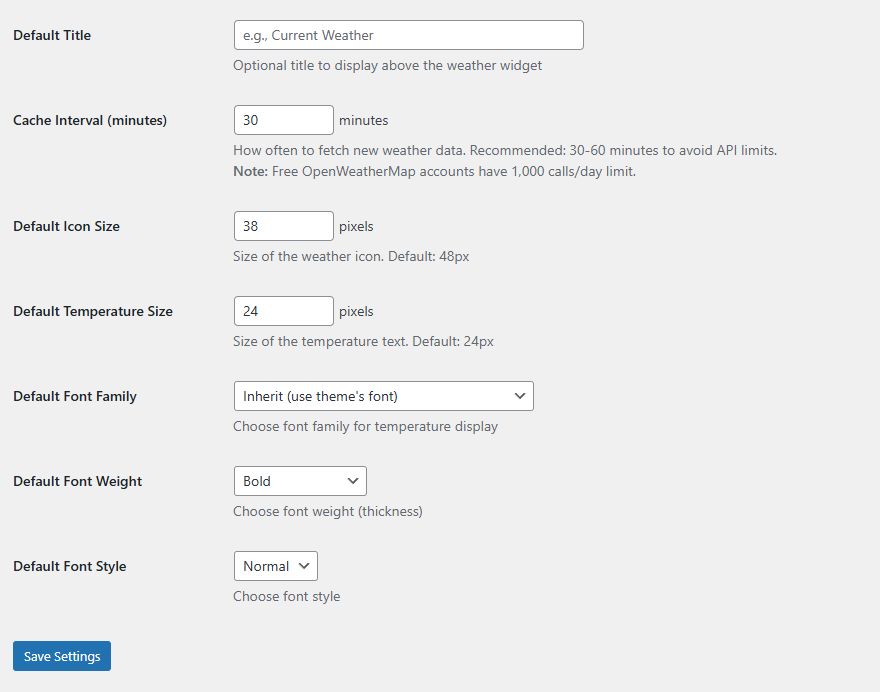Select the "Default Icon Size" label
880x692 pixels.
pyautogui.click(x=66, y=226)
